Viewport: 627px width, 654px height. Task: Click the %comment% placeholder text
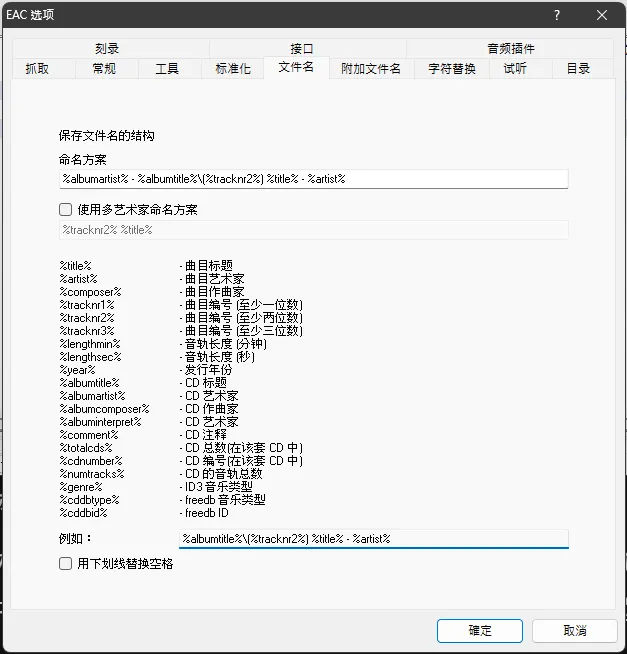89,435
